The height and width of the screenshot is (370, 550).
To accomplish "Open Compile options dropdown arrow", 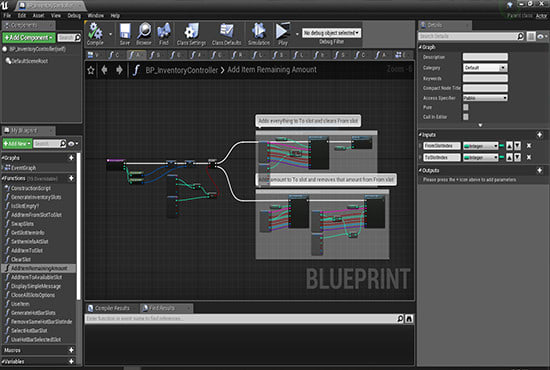I will (x=110, y=34).
